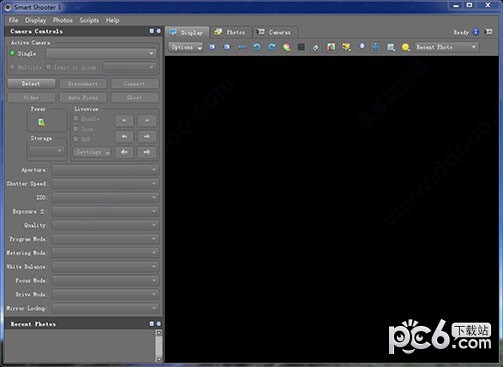Open the Options toolbar dropdown
The image size is (503, 367).
tap(186, 47)
